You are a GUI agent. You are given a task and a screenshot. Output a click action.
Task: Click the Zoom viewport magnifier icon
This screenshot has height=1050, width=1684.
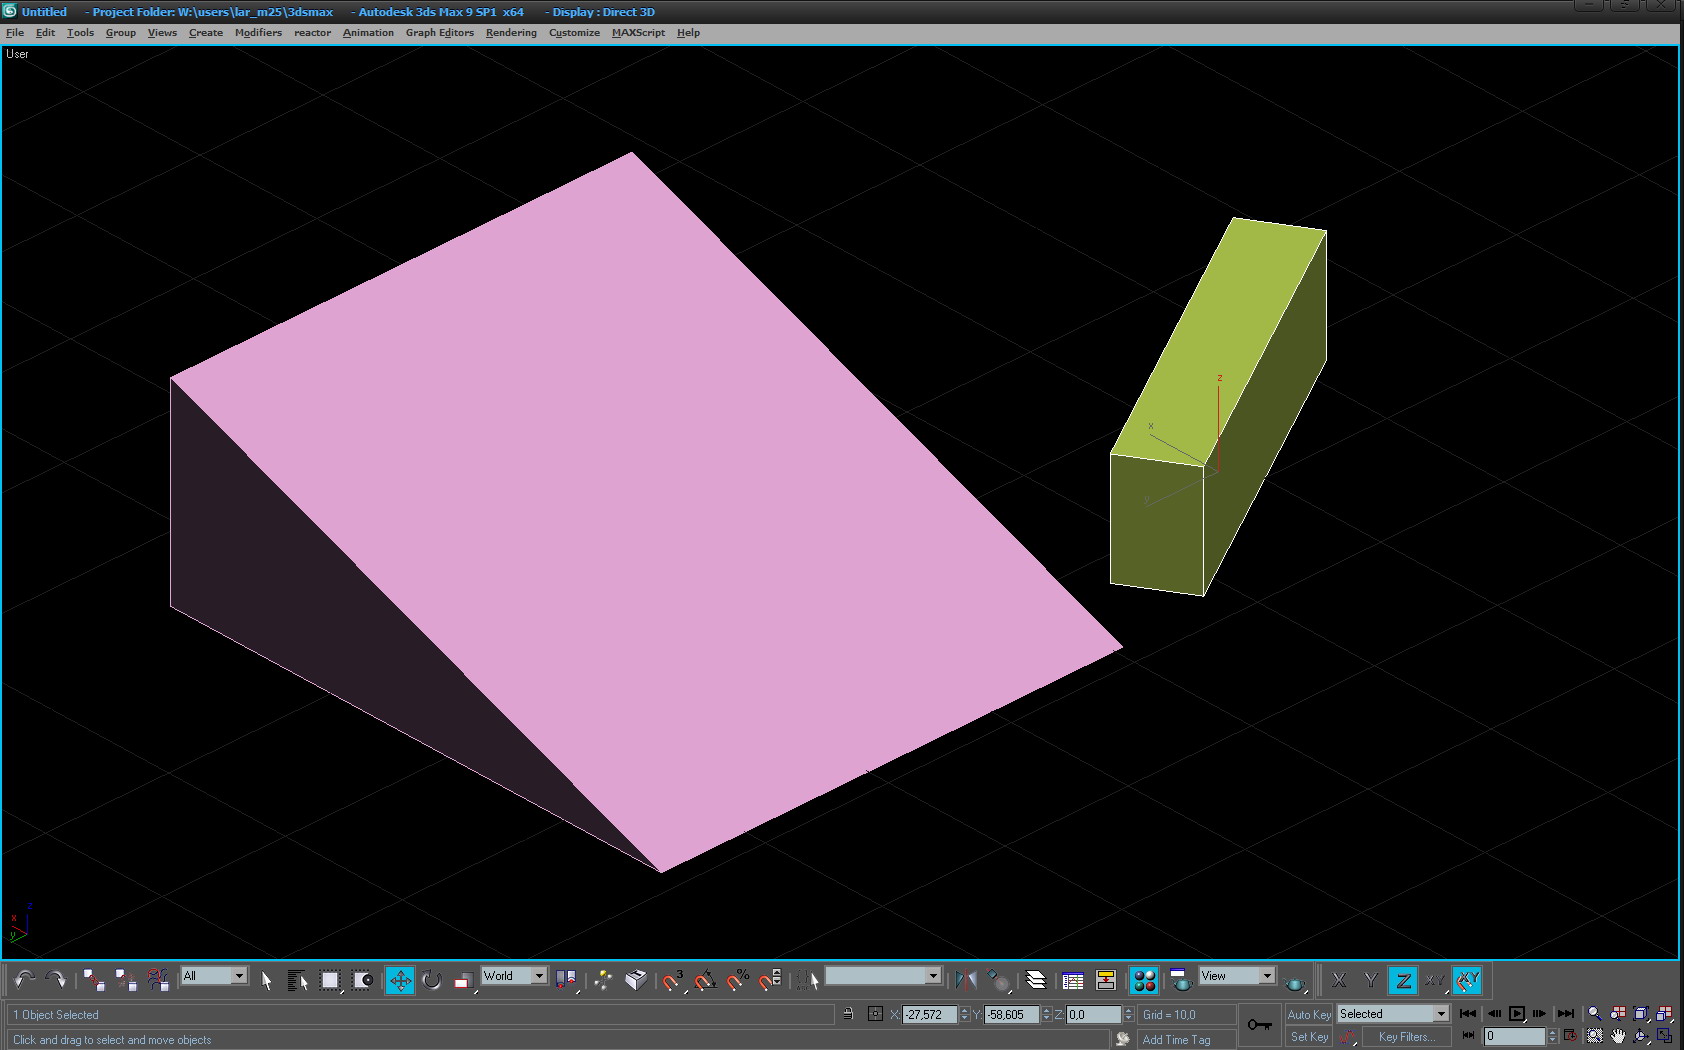pyautogui.click(x=1595, y=1014)
